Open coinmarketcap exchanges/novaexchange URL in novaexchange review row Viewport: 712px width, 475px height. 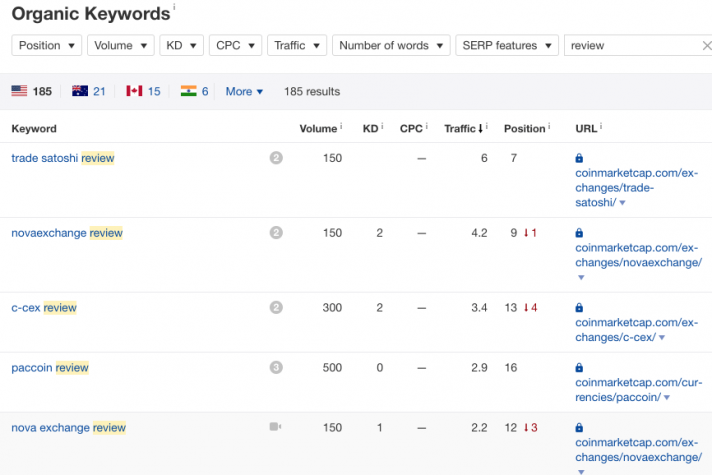point(638,255)
